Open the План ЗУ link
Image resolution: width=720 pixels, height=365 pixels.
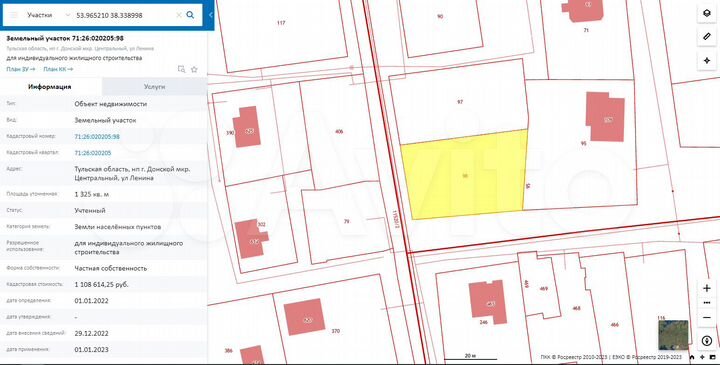tap(21, 69)
